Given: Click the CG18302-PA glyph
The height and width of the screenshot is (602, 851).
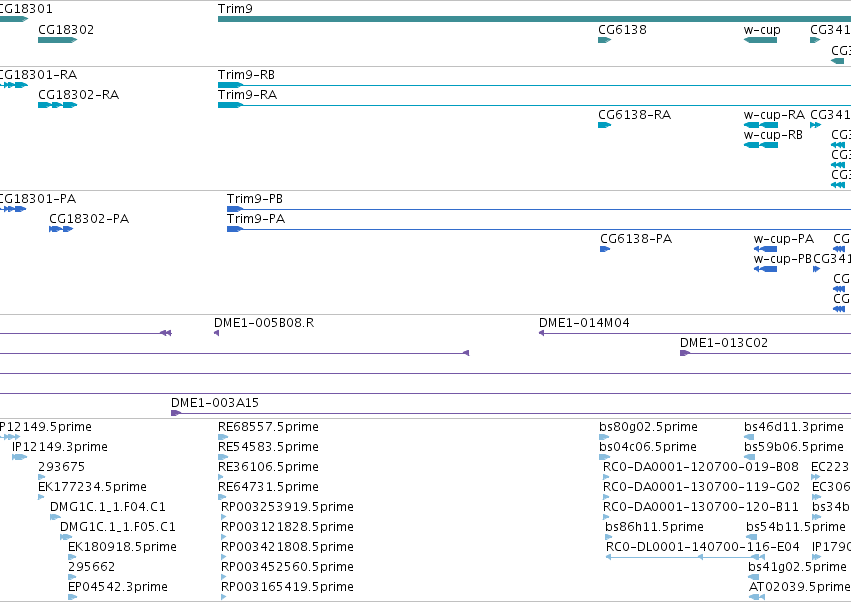Looking at the screenshot, I should pyautogui.click(x=61, y=230).
